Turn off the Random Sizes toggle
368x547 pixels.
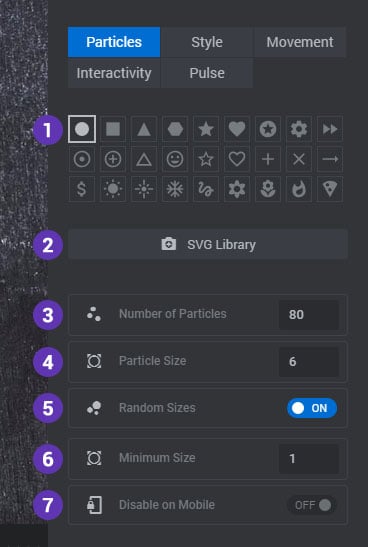[x=312, y=408]
